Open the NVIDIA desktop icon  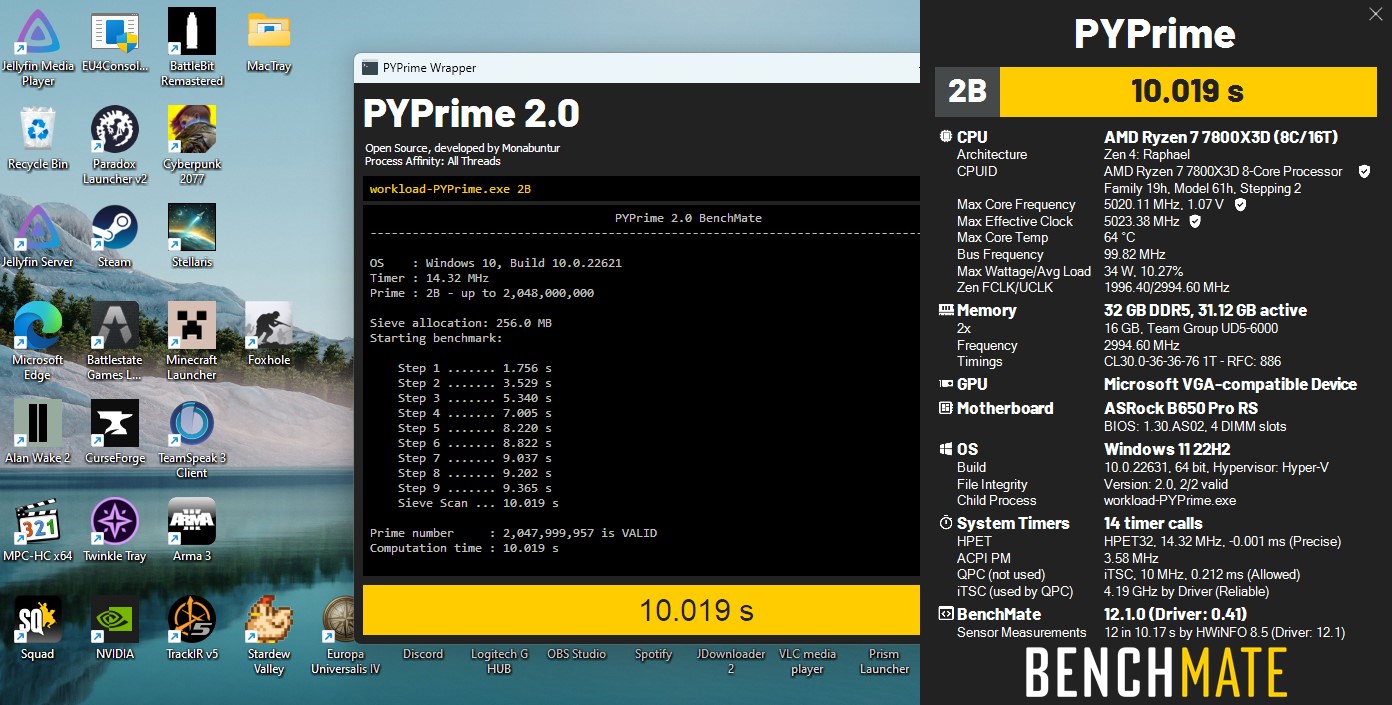click(114, 628)
